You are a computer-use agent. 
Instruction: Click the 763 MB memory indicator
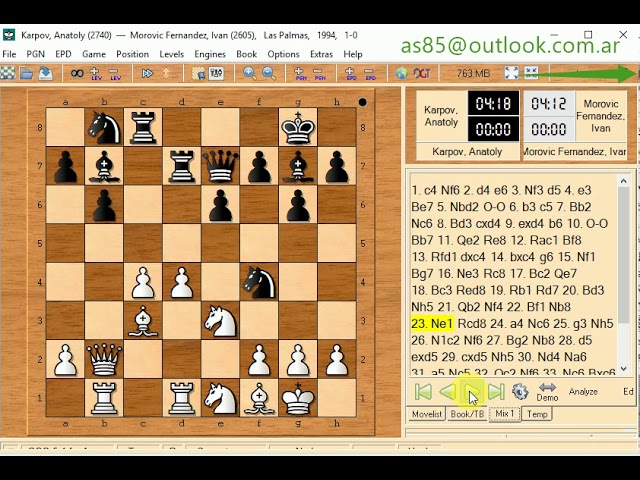pos(473,73)
